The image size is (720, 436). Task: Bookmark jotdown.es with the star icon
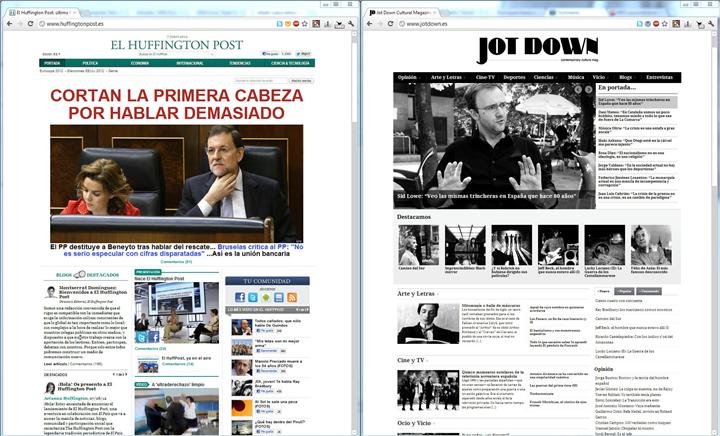coord(664,24)
